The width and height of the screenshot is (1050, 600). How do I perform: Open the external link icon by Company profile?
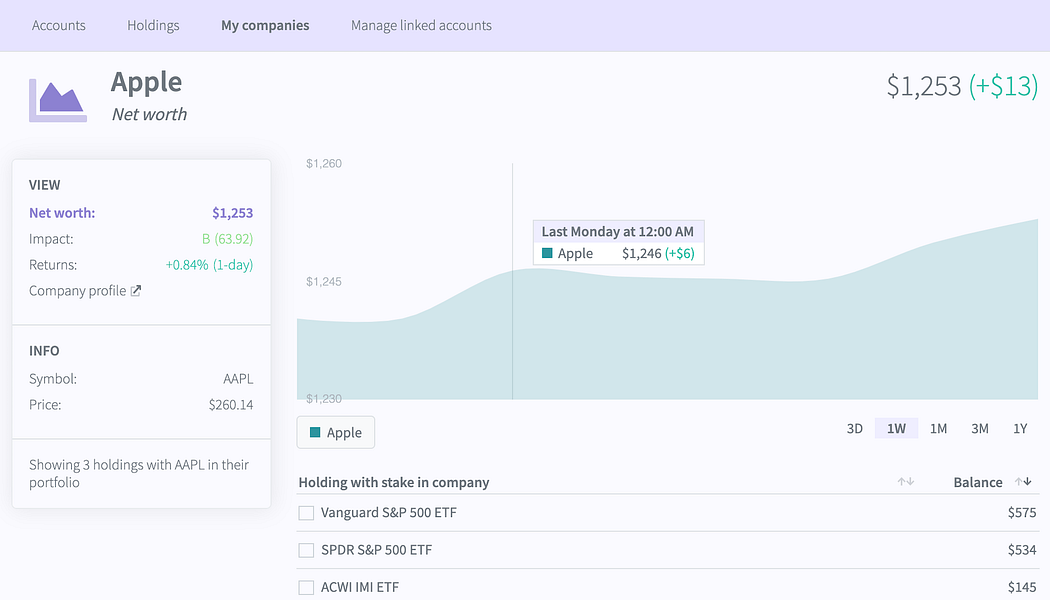point(136,291)
